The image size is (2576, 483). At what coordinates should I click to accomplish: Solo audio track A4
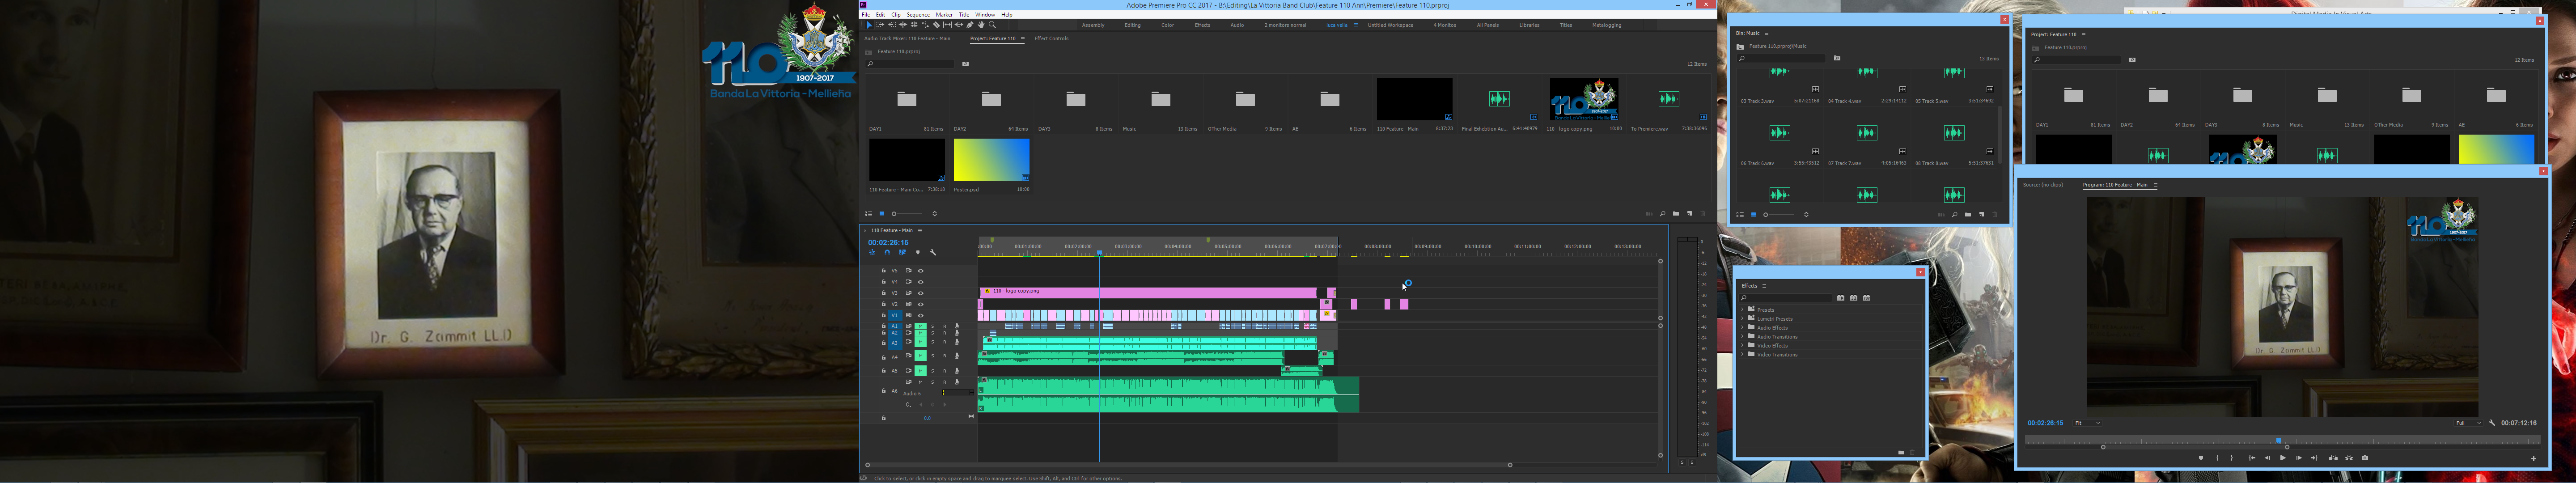(x=933, y=357)
